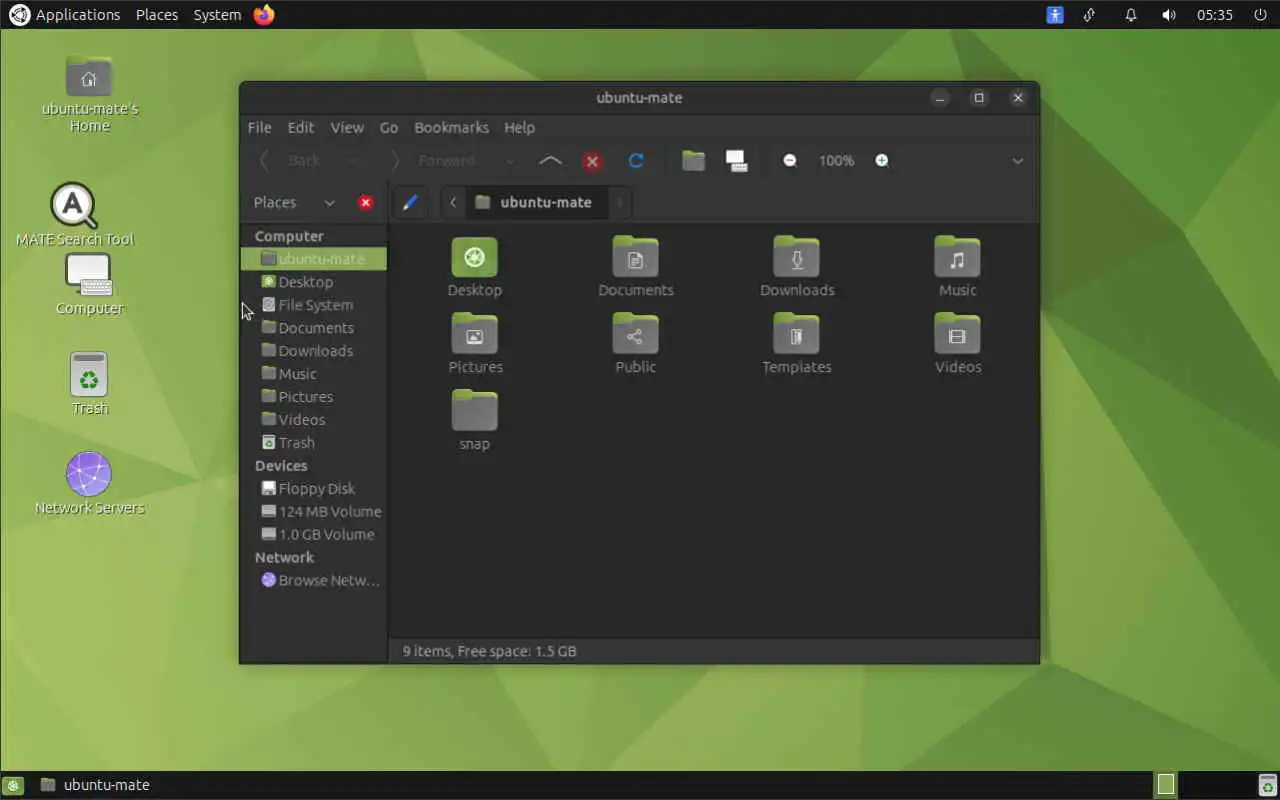This screenshot has height=800, width=1280.
Task: Open the volume control in panel
Action: 1169,15
